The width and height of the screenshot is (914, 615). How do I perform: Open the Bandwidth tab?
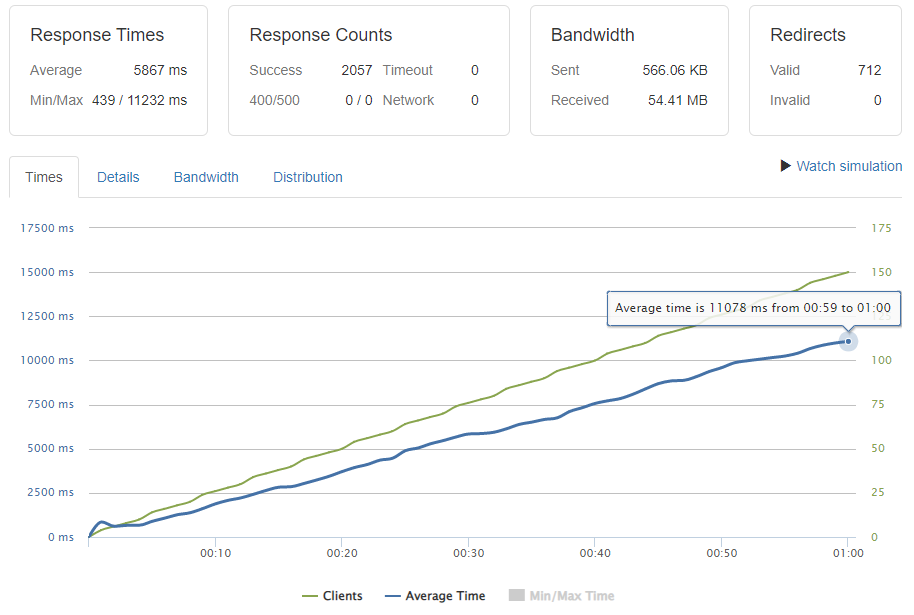click(x=205, y=177)
